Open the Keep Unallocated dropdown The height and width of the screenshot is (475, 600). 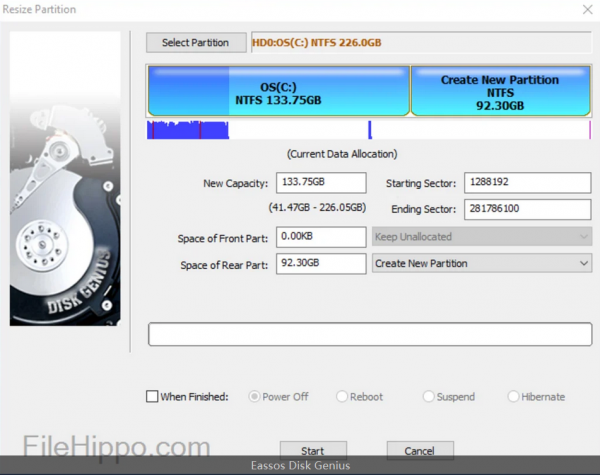point(481,237)
